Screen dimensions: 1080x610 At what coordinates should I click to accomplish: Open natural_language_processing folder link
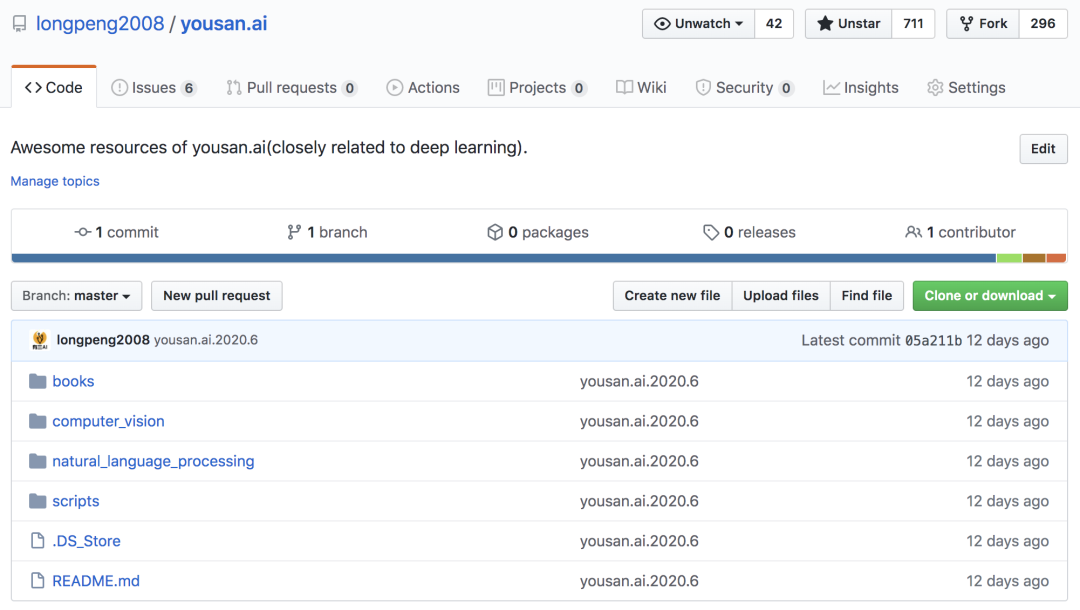coord(153,461)
